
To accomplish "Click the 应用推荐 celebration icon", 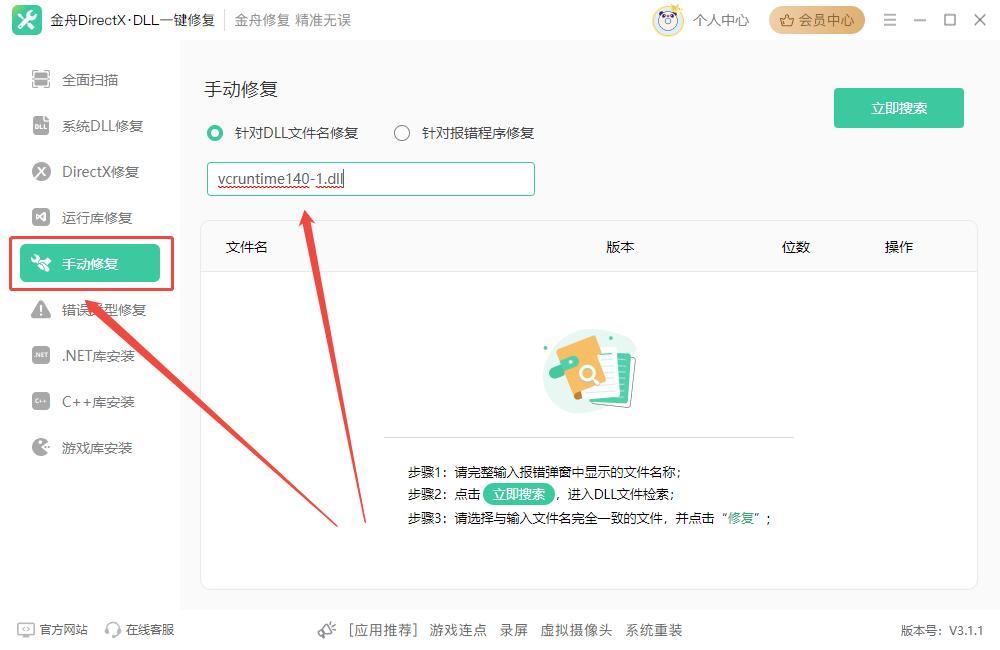I will tap(327, 630).
